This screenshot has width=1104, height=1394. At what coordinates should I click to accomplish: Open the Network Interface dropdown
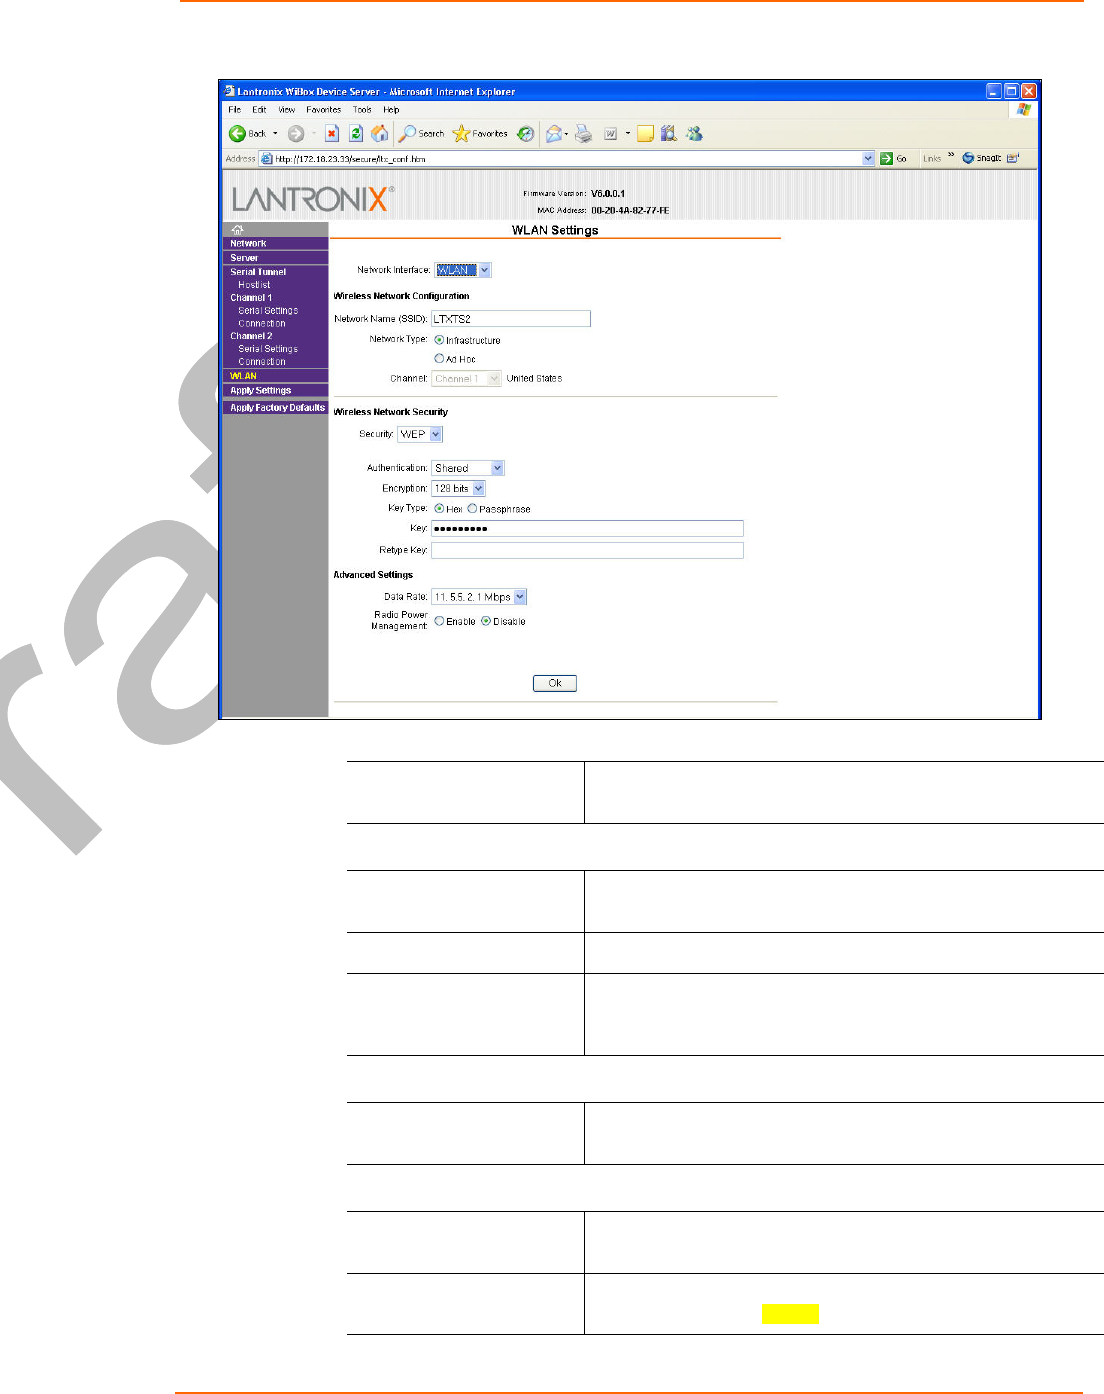point(463,270)
